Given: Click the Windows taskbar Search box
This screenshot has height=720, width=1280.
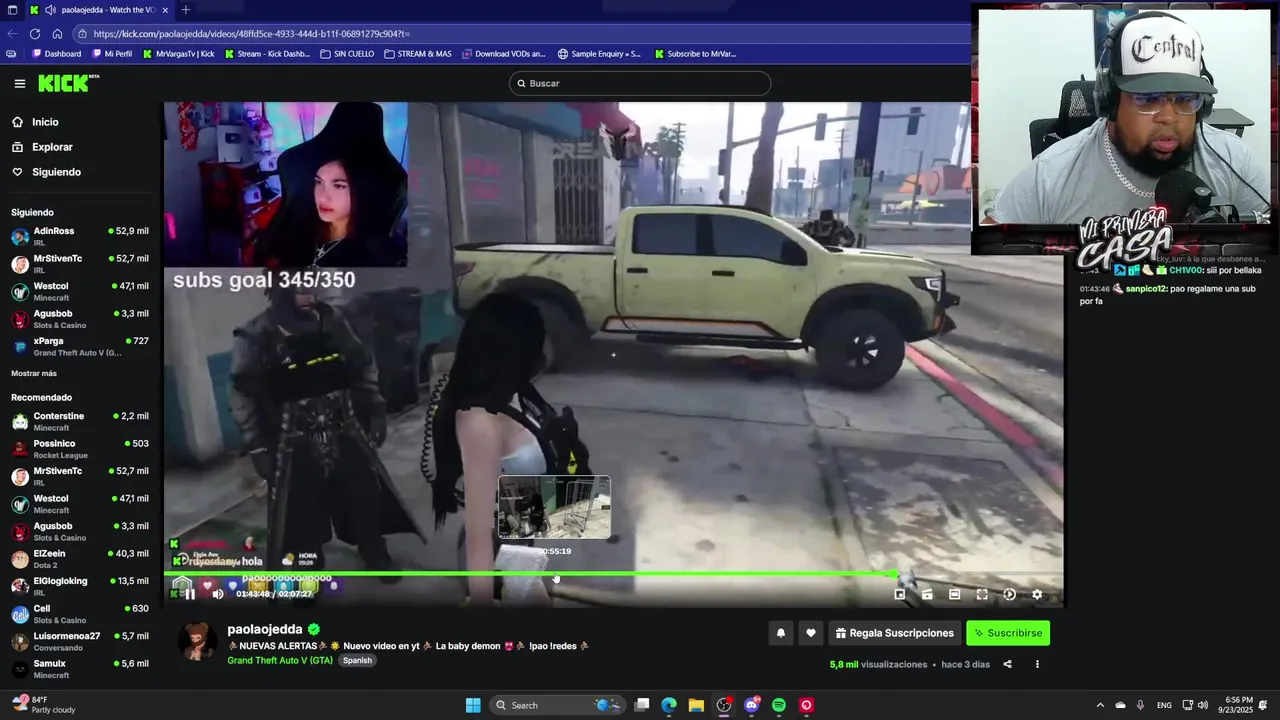Looking at the screenshot, I should click(x=557, y=705).
